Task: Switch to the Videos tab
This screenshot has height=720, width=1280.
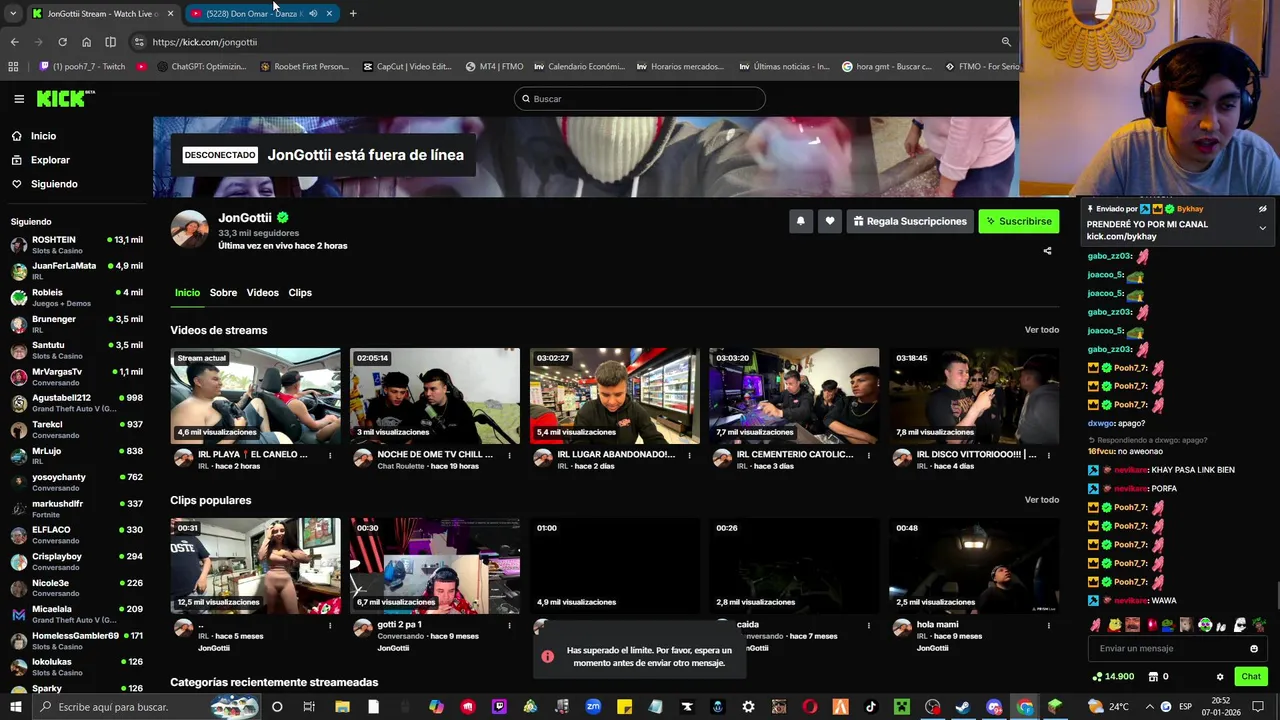Action: coord(262,293)
